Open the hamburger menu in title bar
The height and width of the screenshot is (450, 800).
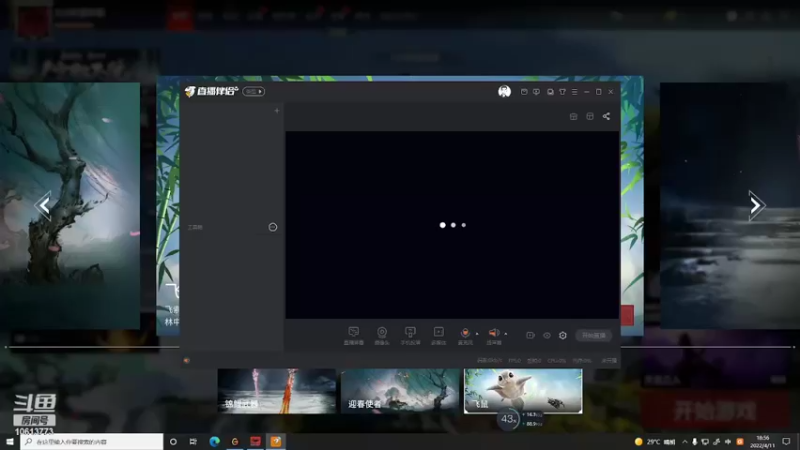[x=574, y=92]
